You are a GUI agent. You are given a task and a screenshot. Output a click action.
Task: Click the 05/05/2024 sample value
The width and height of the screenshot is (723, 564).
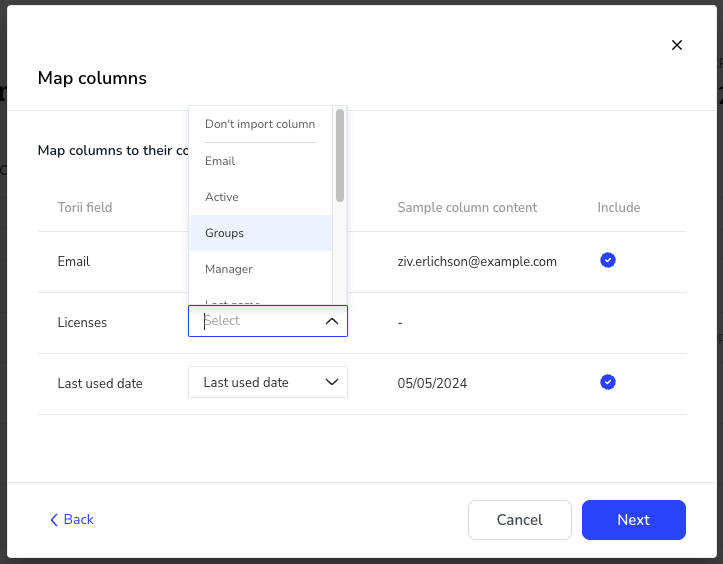coord(432,383)
